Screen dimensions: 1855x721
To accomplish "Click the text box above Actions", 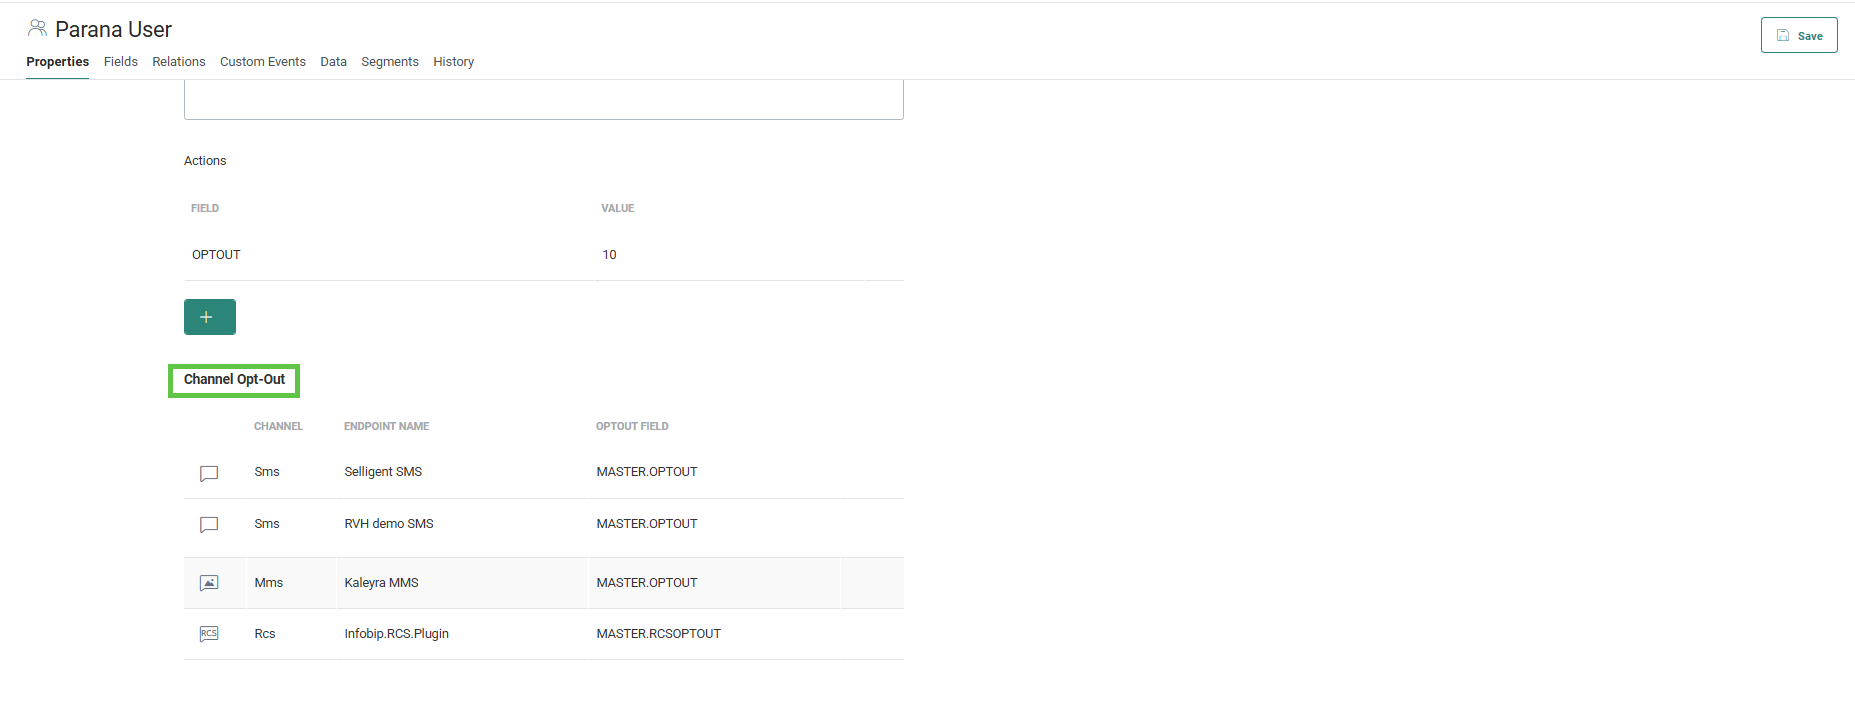I will point(544,99).
